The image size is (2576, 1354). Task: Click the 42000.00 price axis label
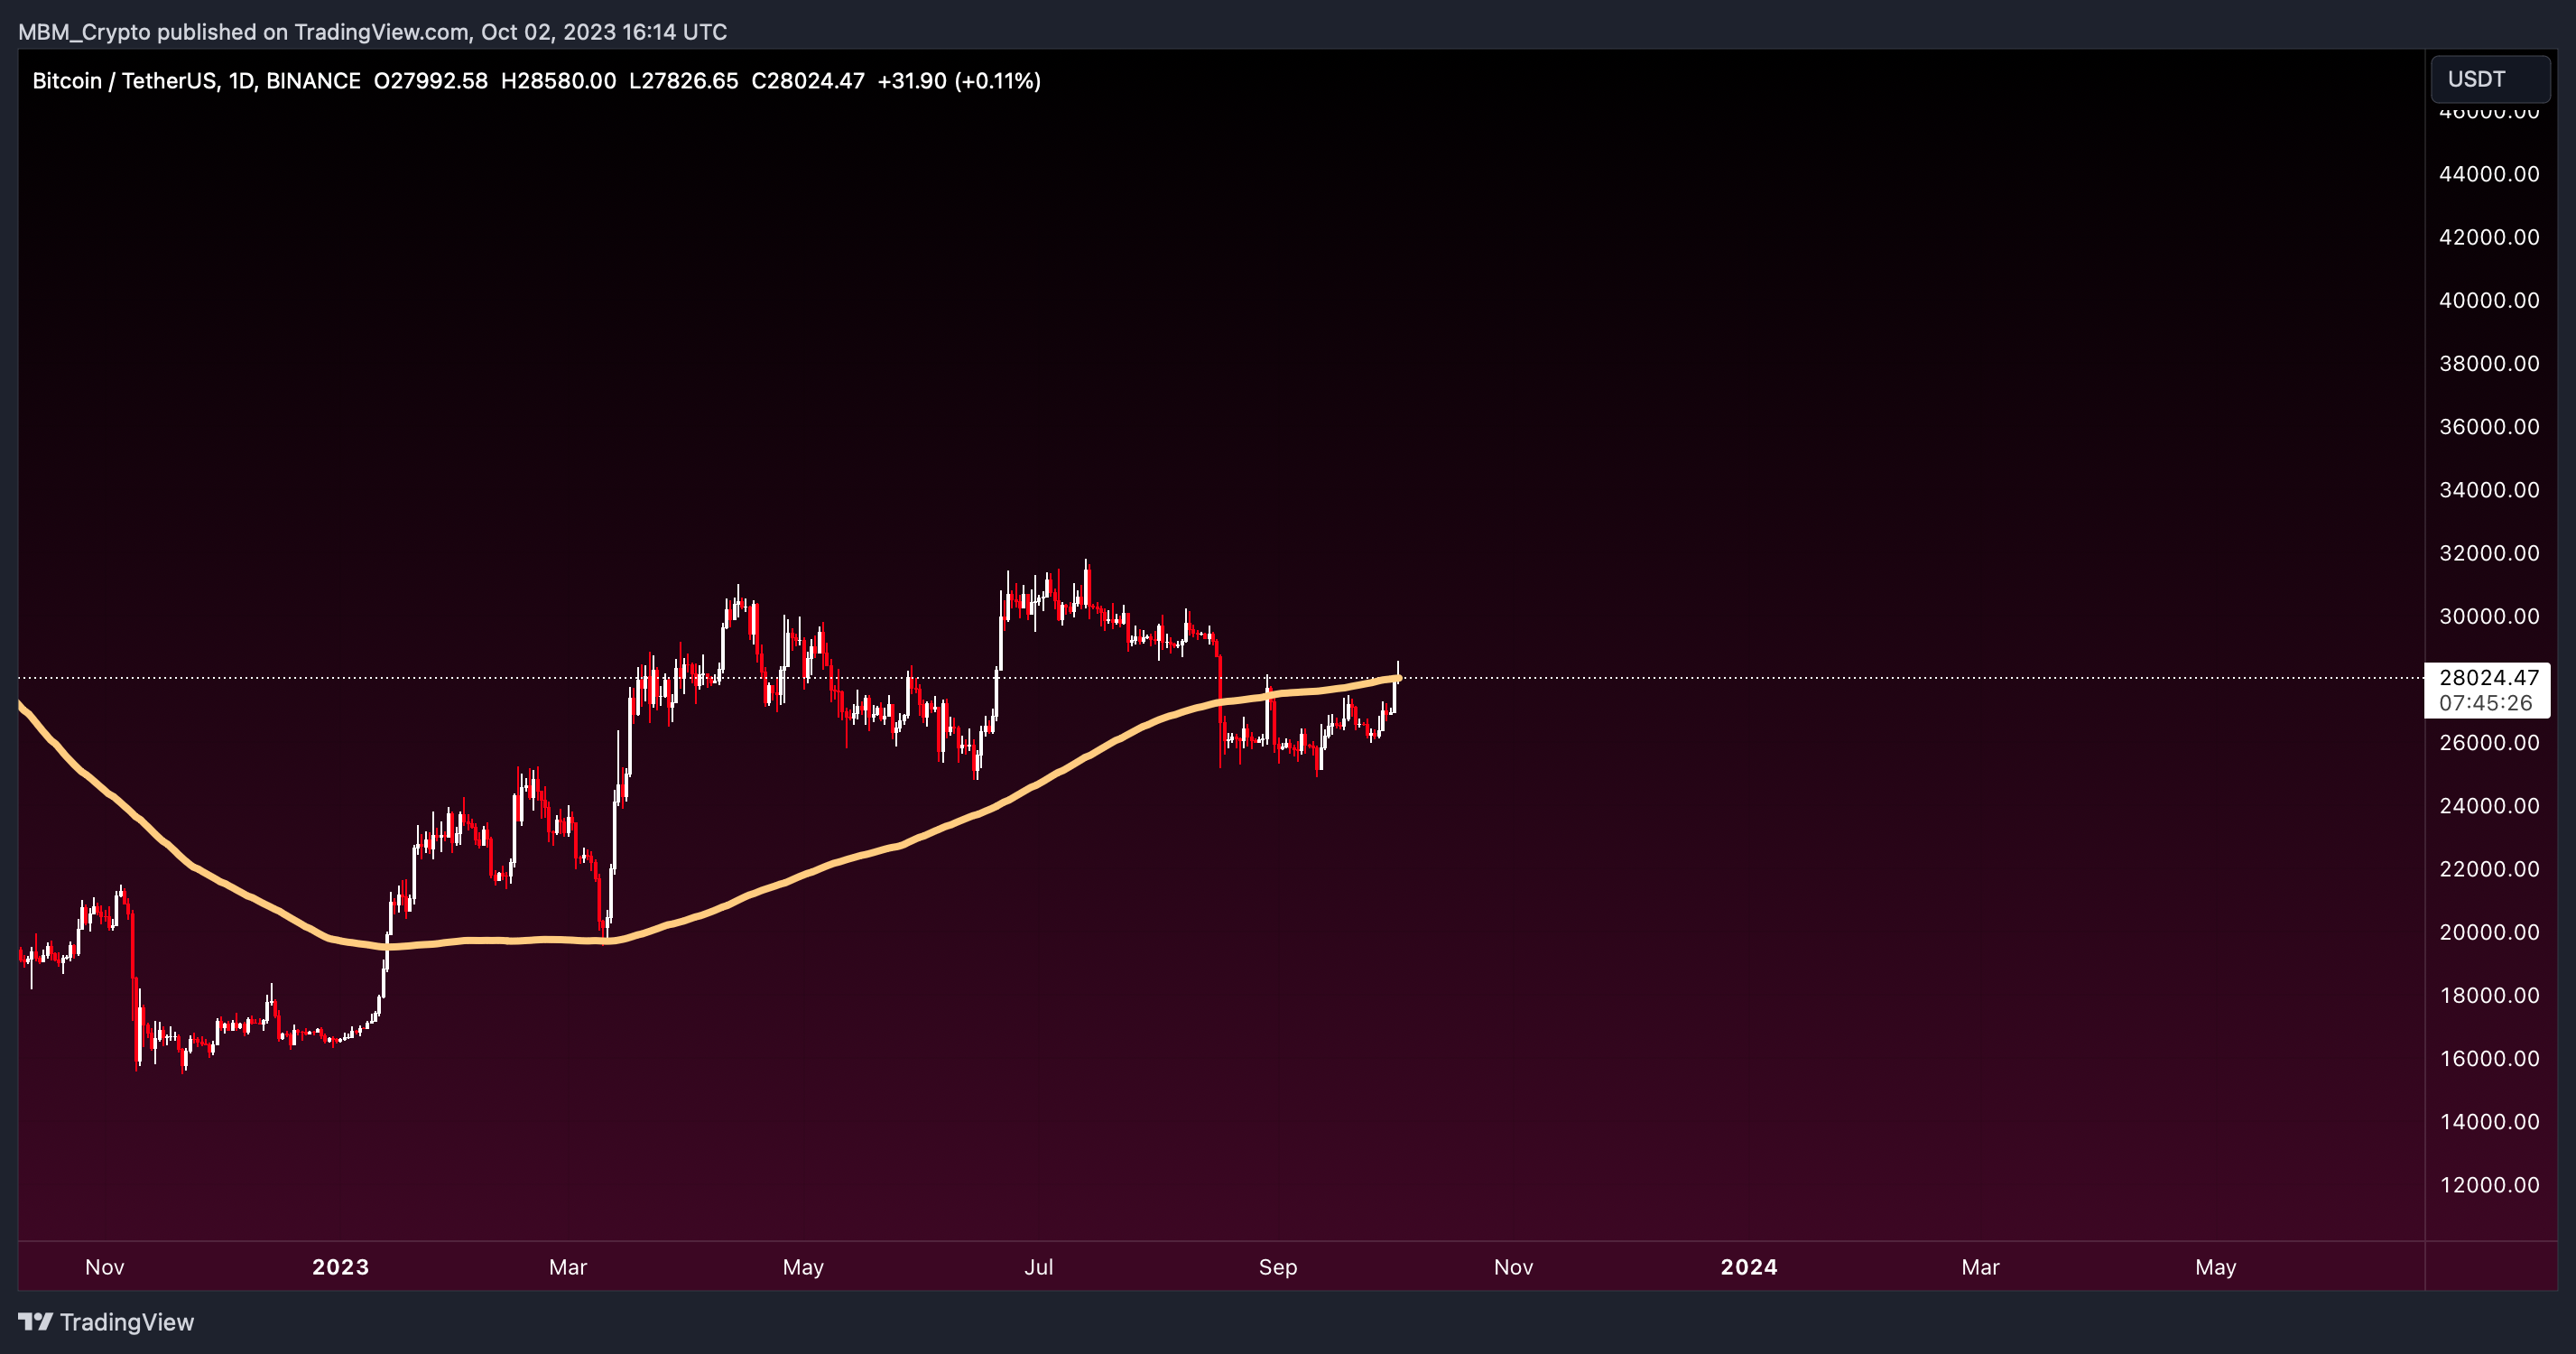pyautogui.click(x=2489, y=237)
